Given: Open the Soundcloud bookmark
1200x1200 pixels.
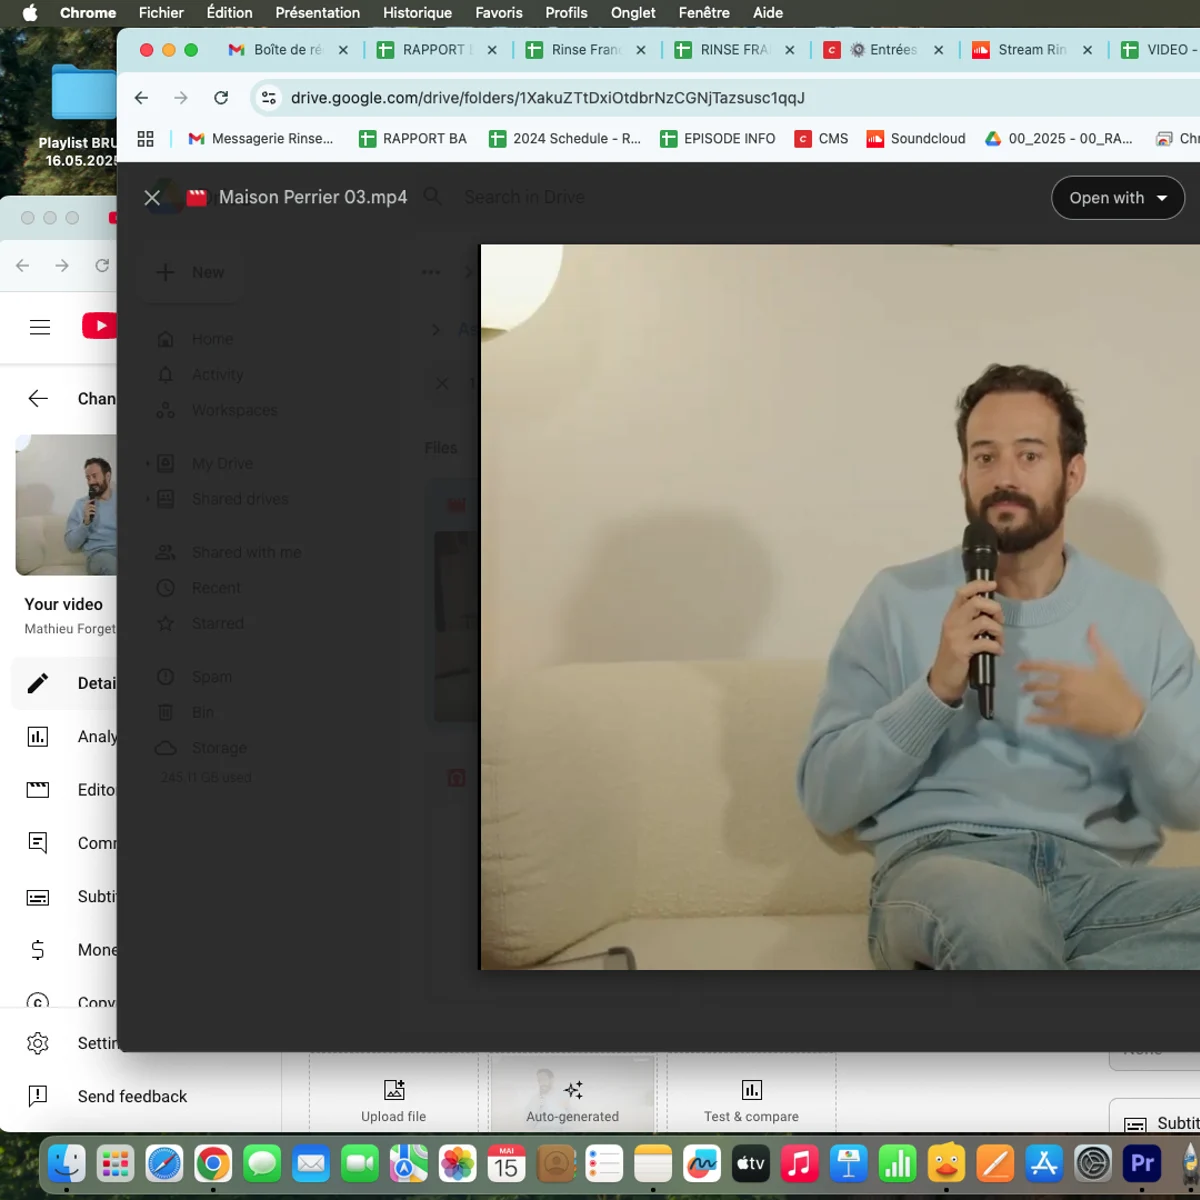Looking at the screenshot, I should coord(916,139).
